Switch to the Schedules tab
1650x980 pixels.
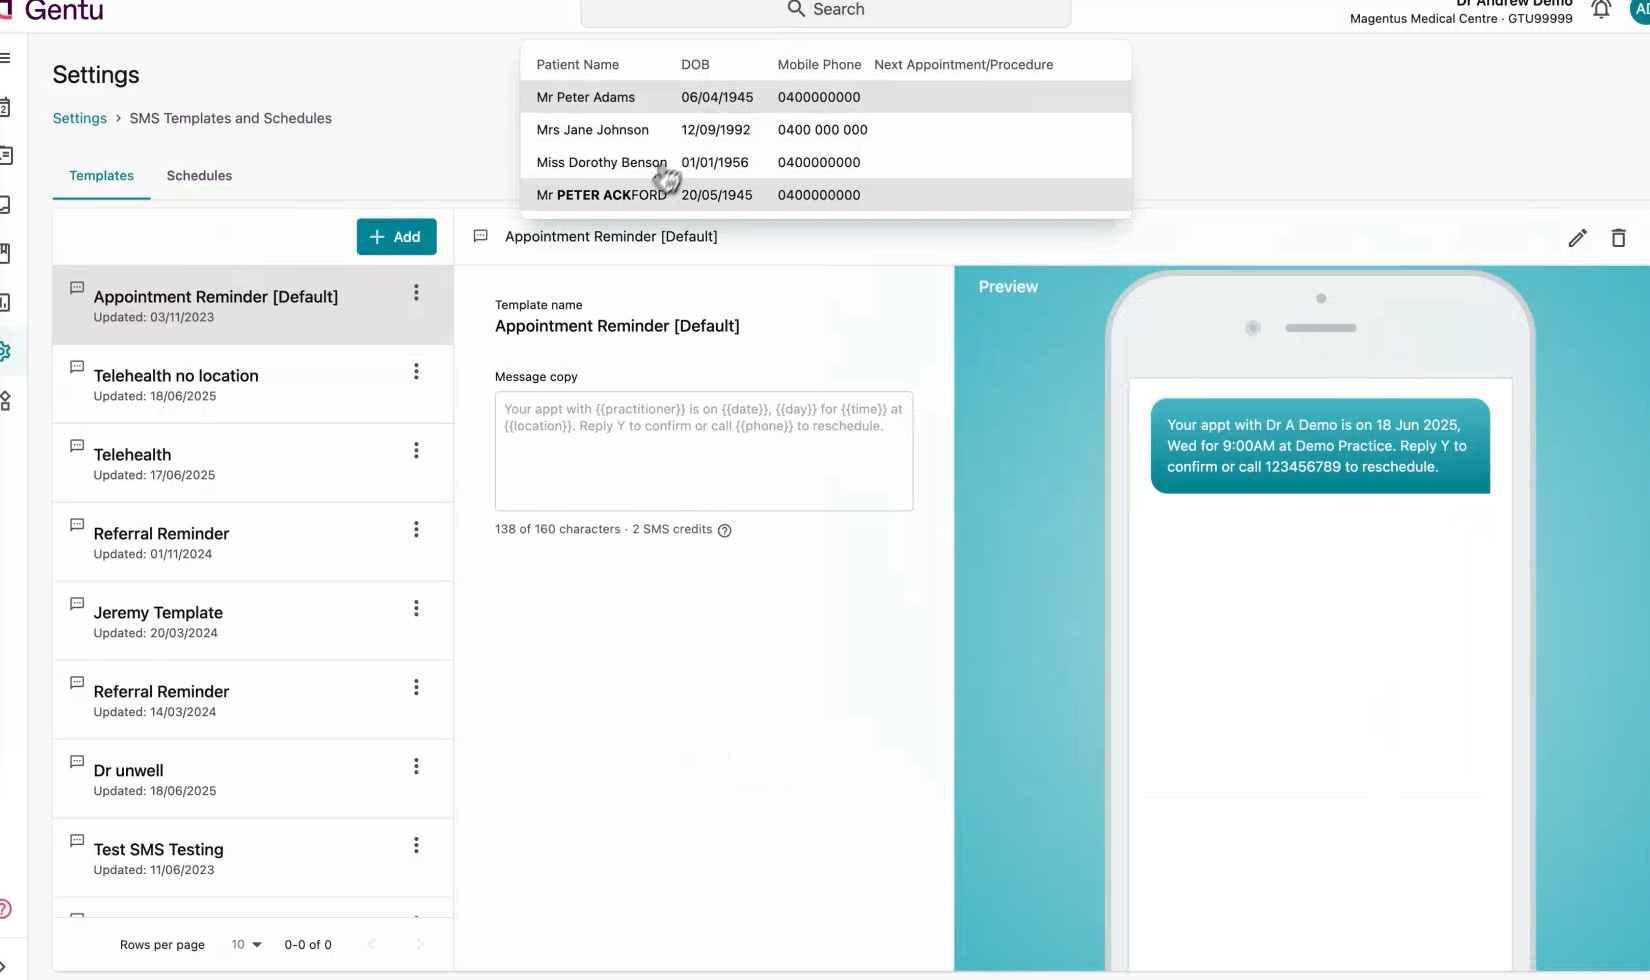point(199,176)
